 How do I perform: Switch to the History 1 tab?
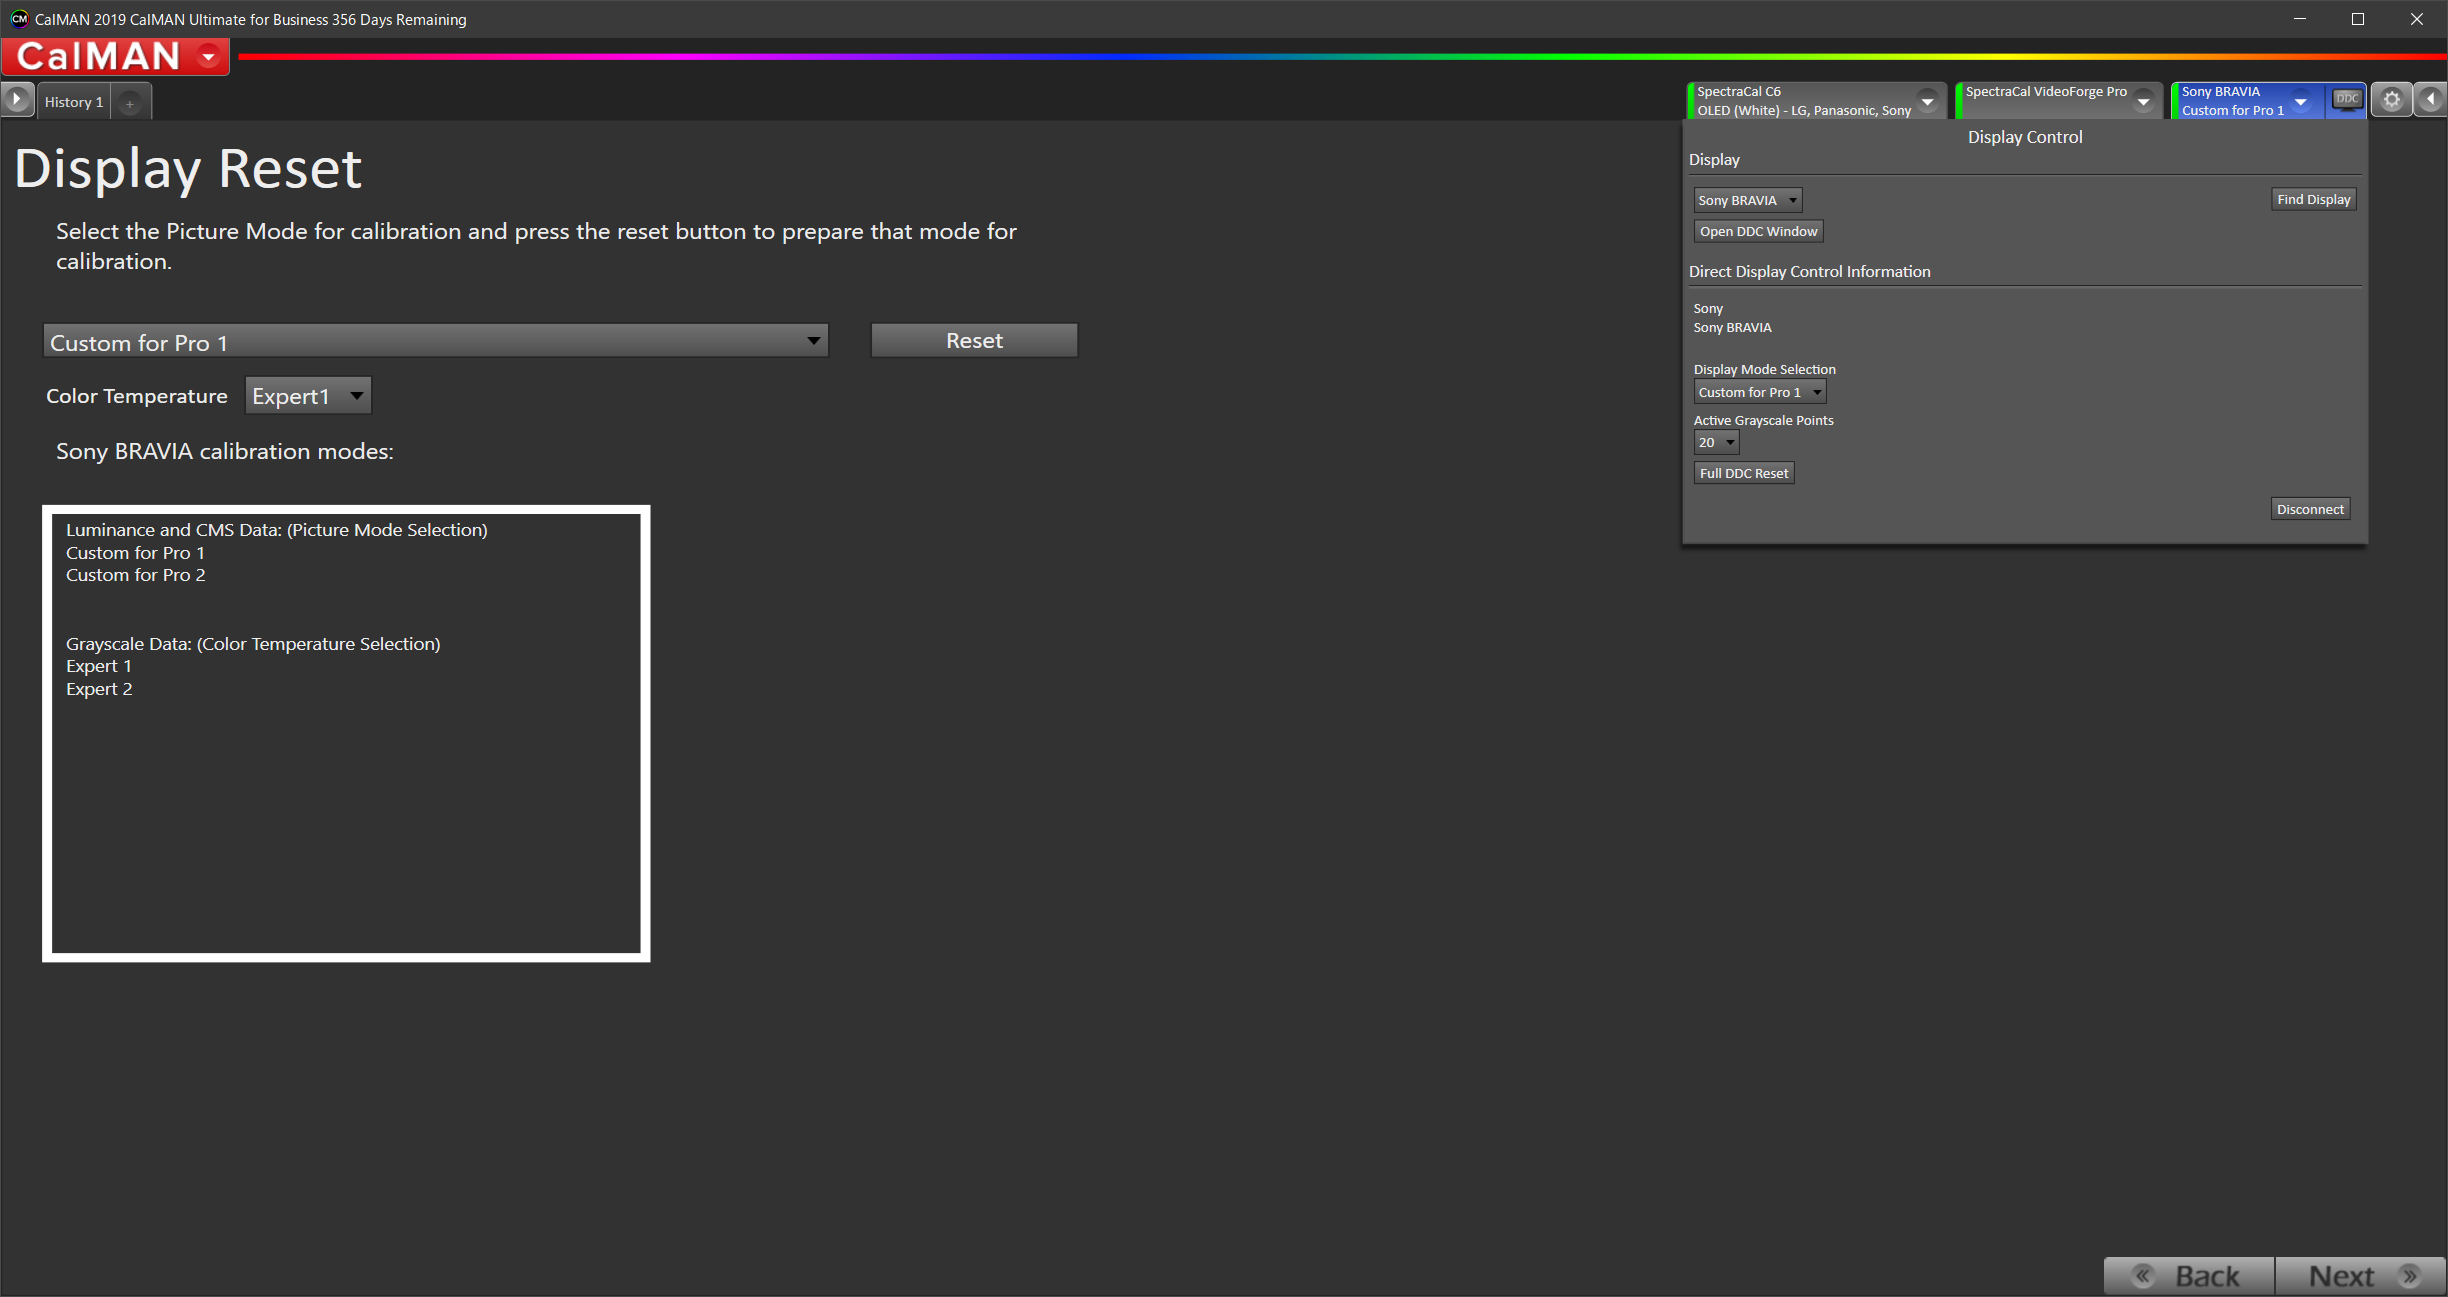pyautogui.click(x=74, y=102)
